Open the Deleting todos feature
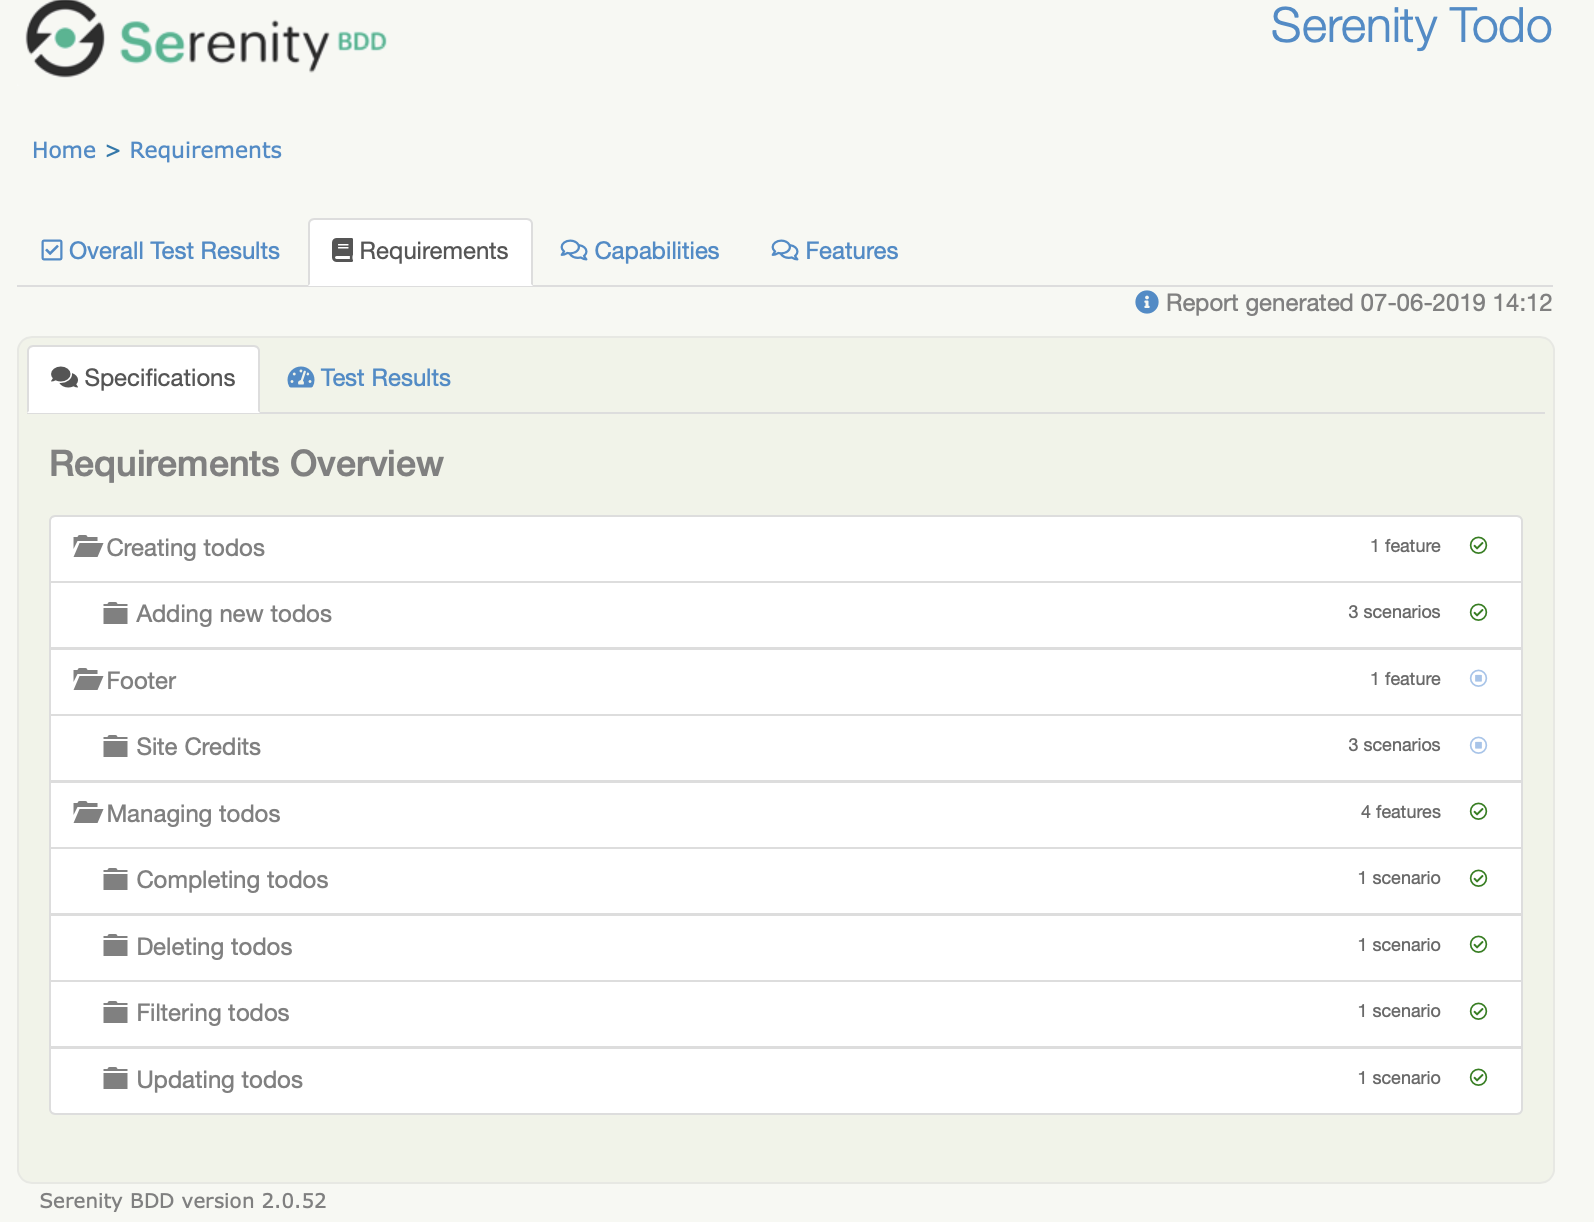 215,947
